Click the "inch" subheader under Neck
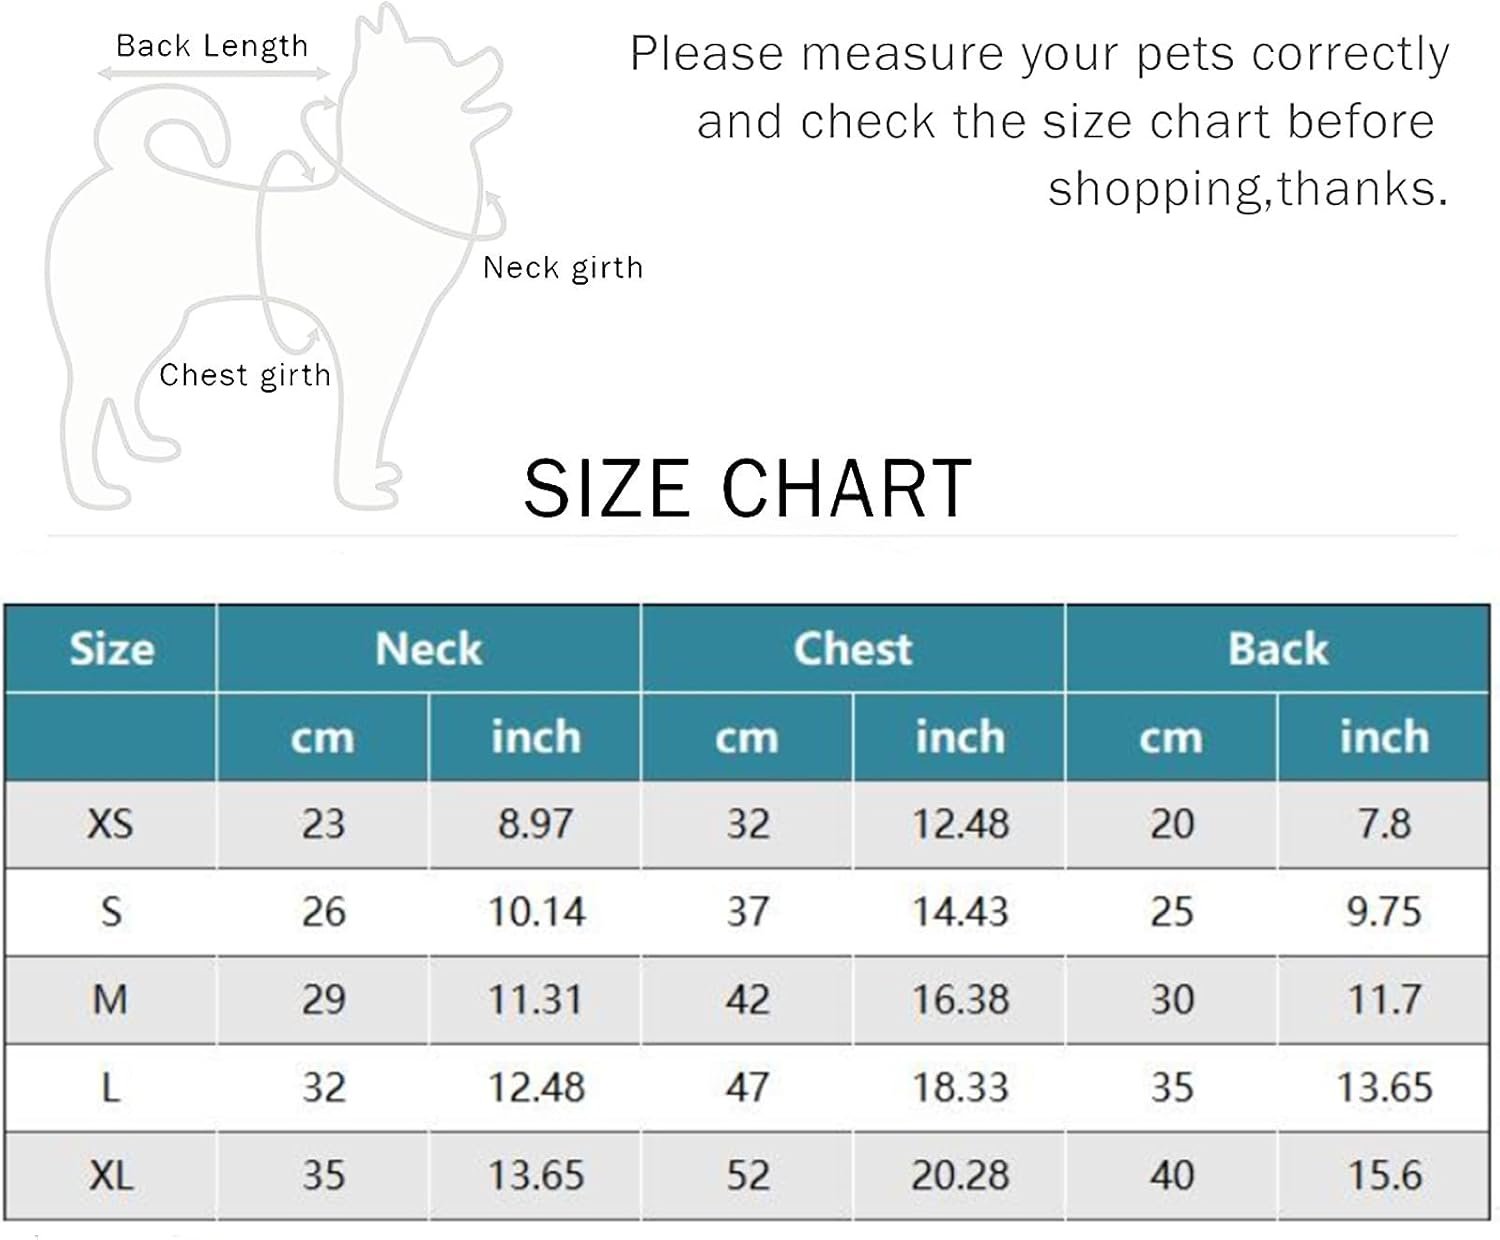Viewport: 1500px width, 1240px height. 535,737
